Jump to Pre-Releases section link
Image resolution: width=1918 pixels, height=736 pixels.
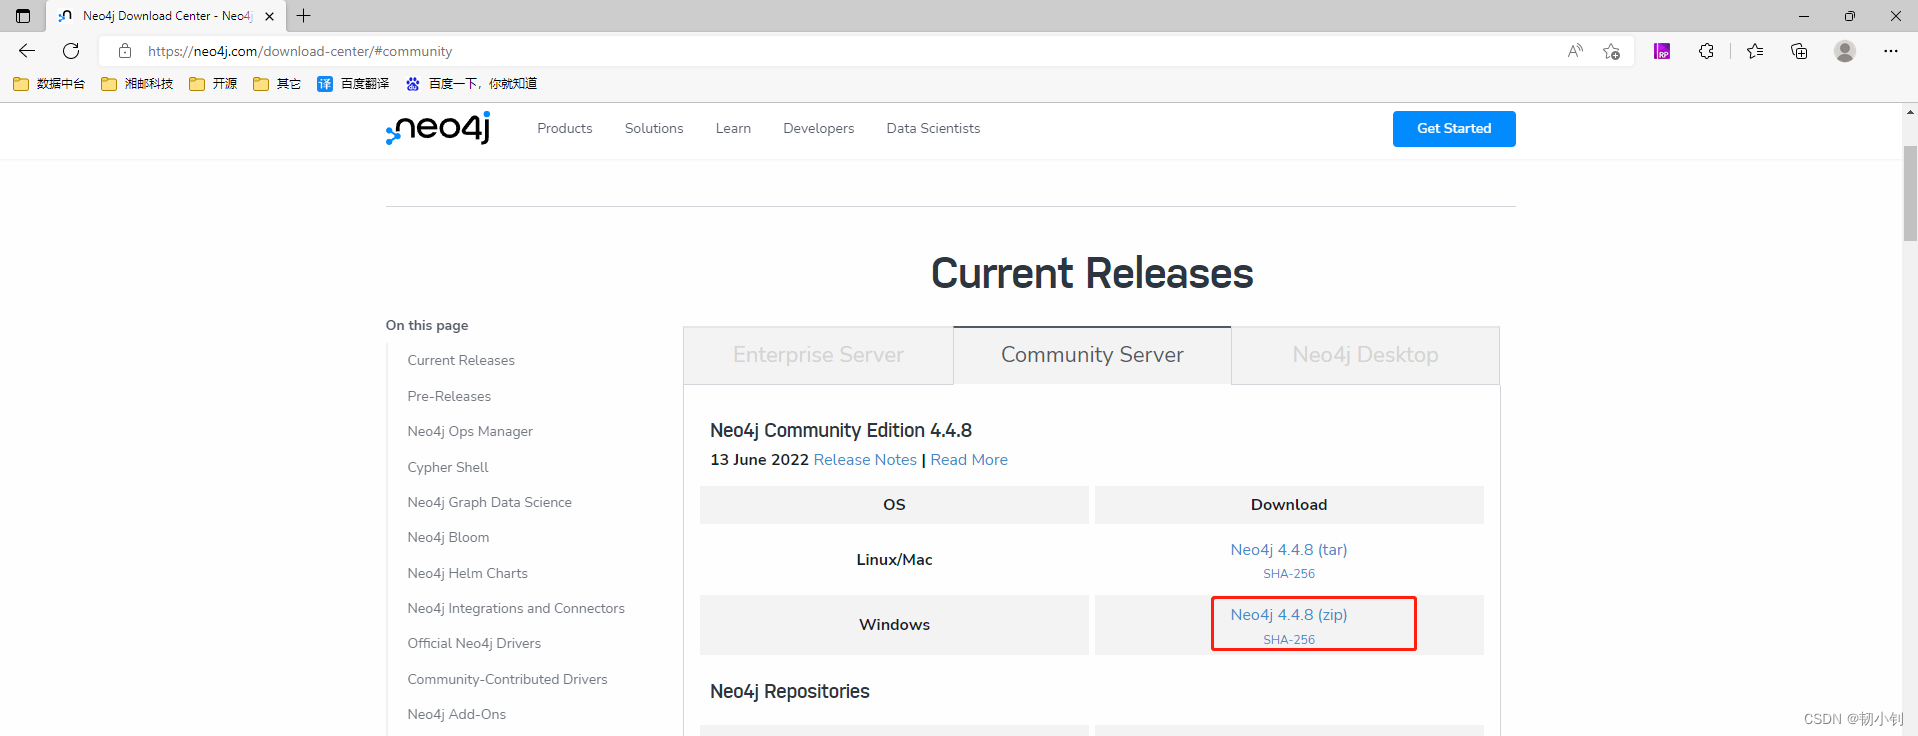pos(449,396)
